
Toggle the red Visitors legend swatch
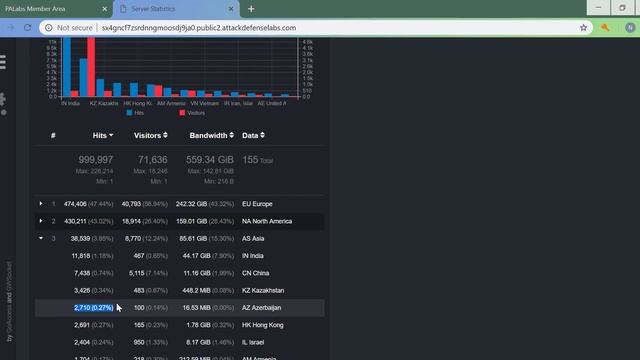tap(182, 113)
